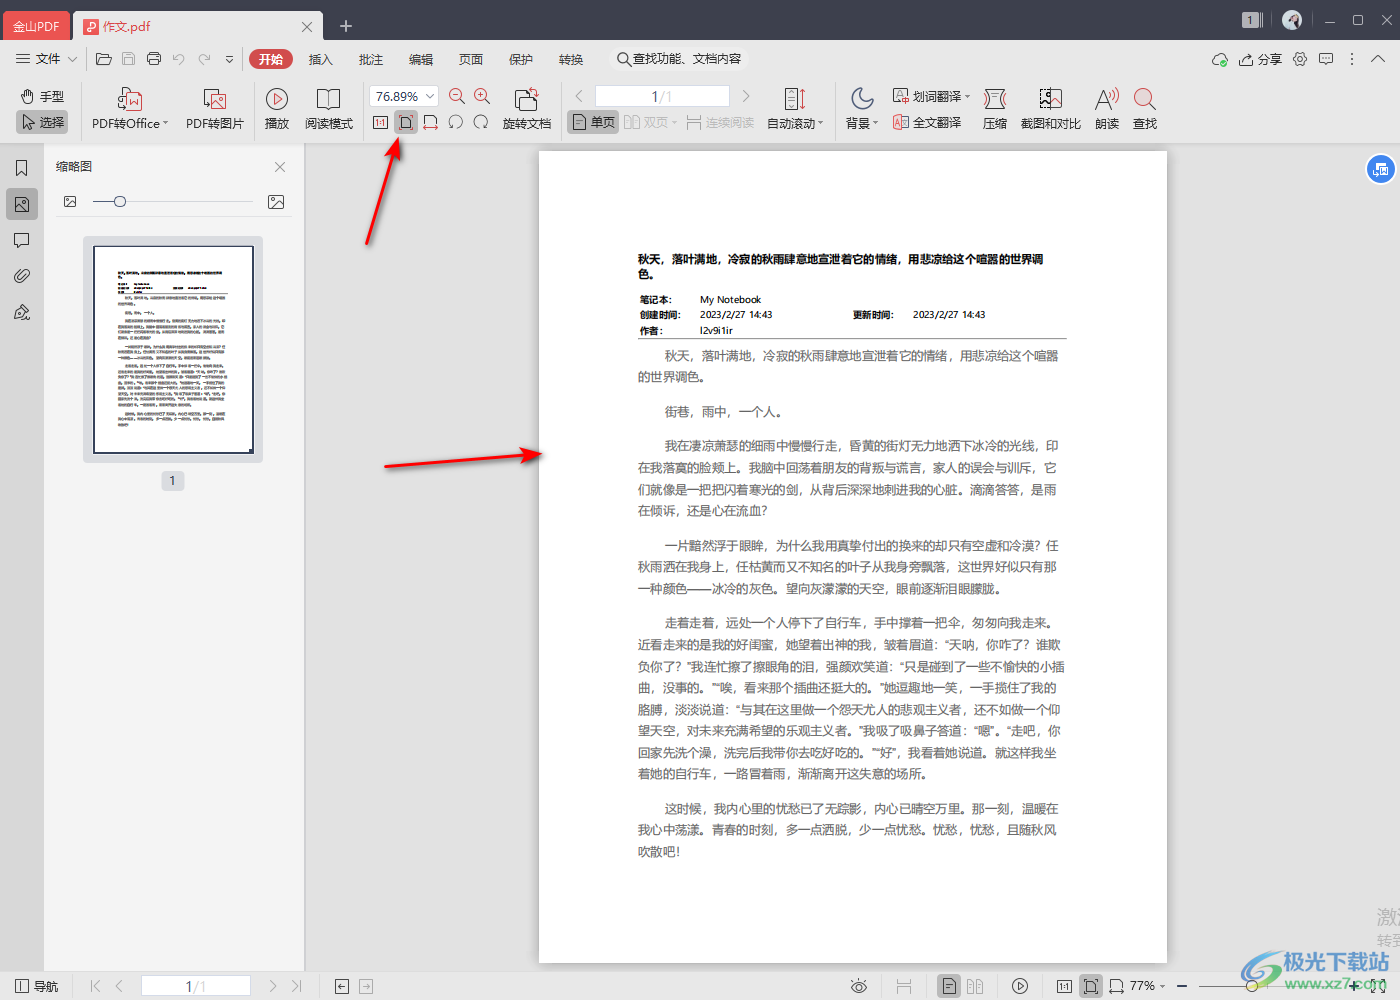
Task: Click the larger thumbnails icon
Action: (x=276, y=202)
